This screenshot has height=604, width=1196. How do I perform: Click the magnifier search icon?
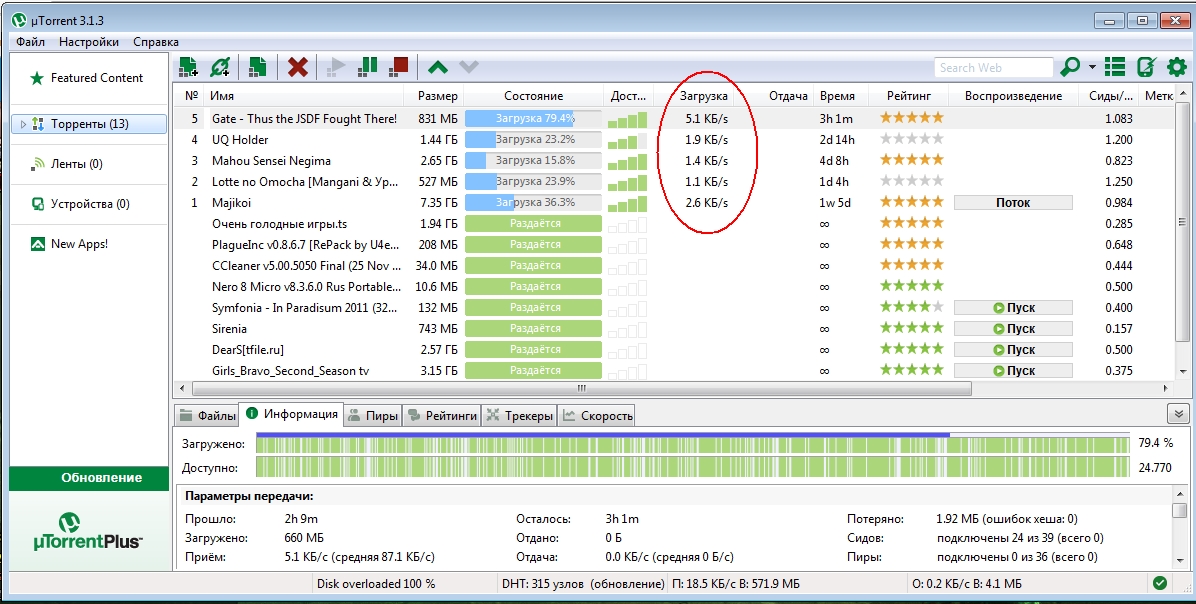(x=1070, y=67)
